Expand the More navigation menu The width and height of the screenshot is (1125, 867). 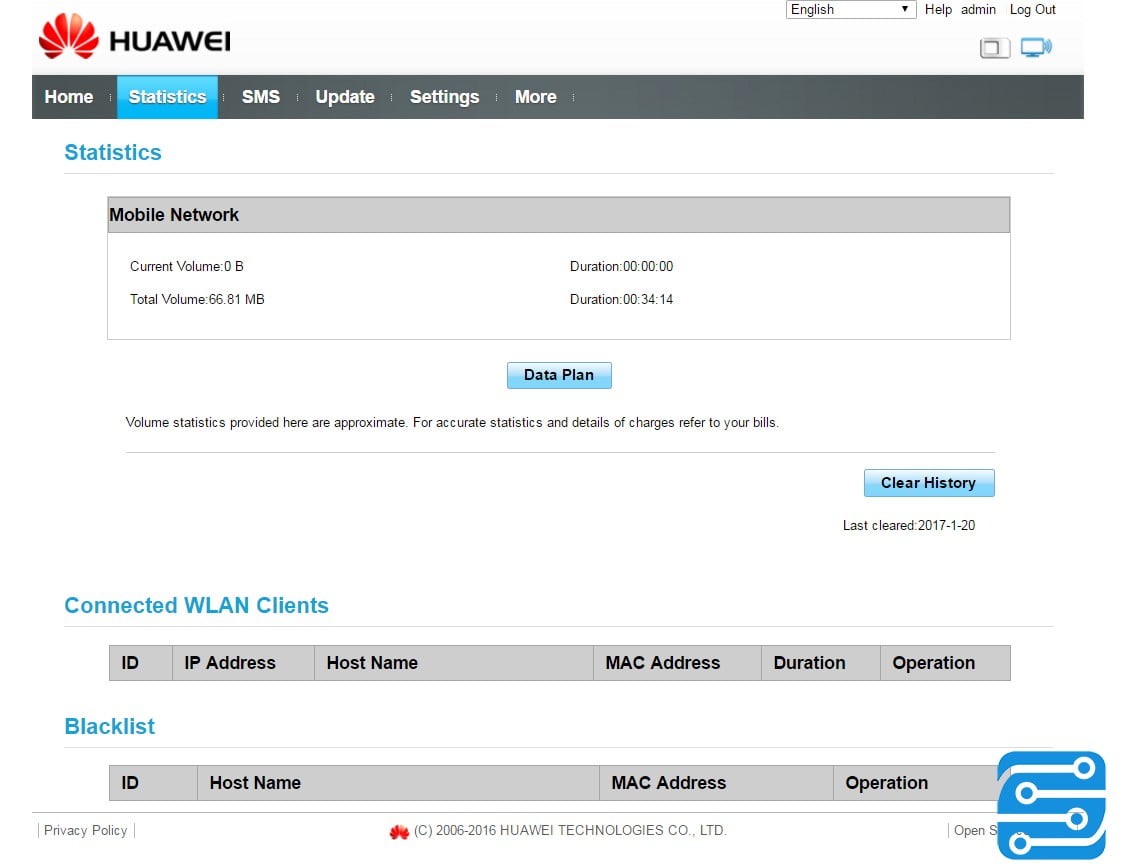[536, 97]
